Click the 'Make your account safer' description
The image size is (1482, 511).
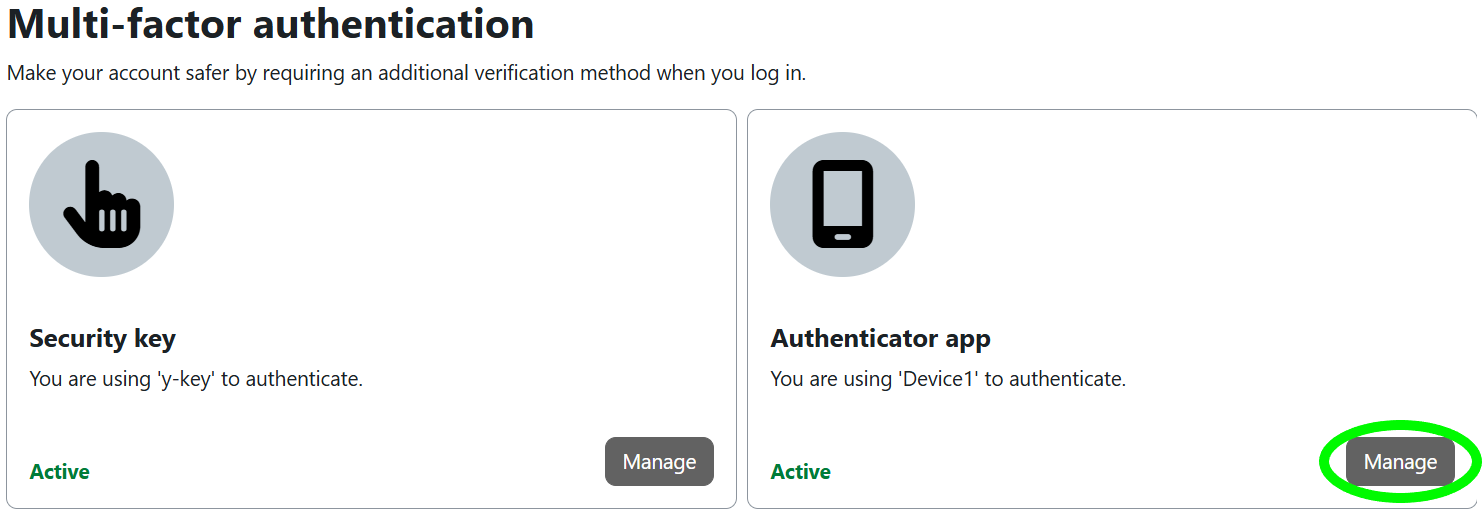pyautogui.click(x=120, y=74)
